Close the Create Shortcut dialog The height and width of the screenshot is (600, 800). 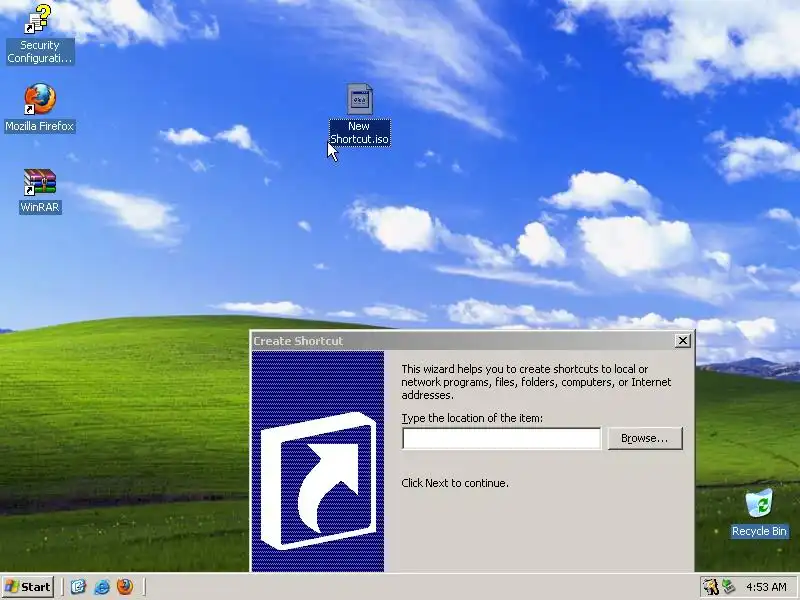683,340
